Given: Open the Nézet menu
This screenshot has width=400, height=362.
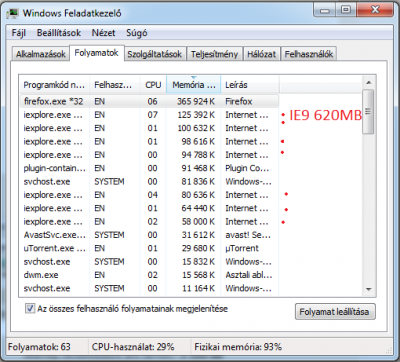Looking at the screenshot, I should (x=103, y=33).
